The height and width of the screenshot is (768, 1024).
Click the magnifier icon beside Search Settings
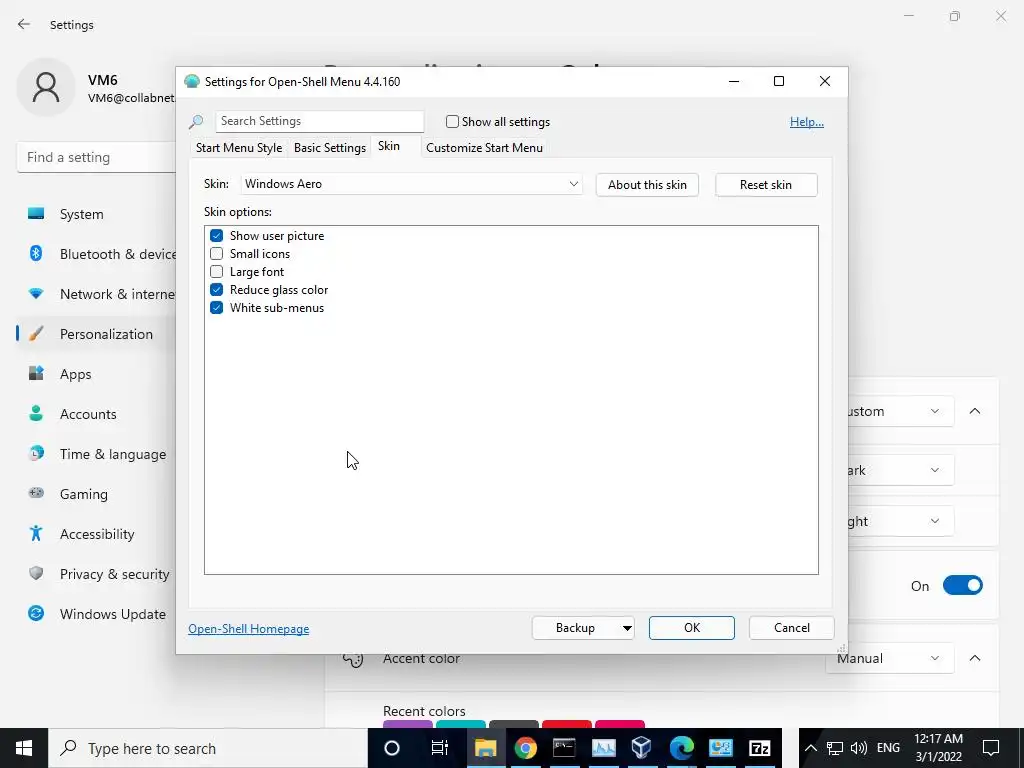click(196, 121)
